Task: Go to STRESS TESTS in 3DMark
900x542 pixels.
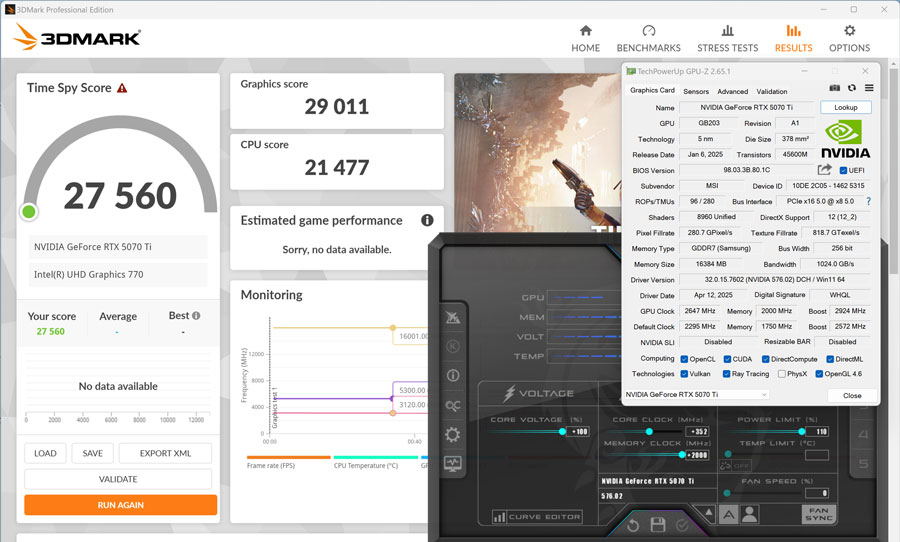Action: [727, 38]
